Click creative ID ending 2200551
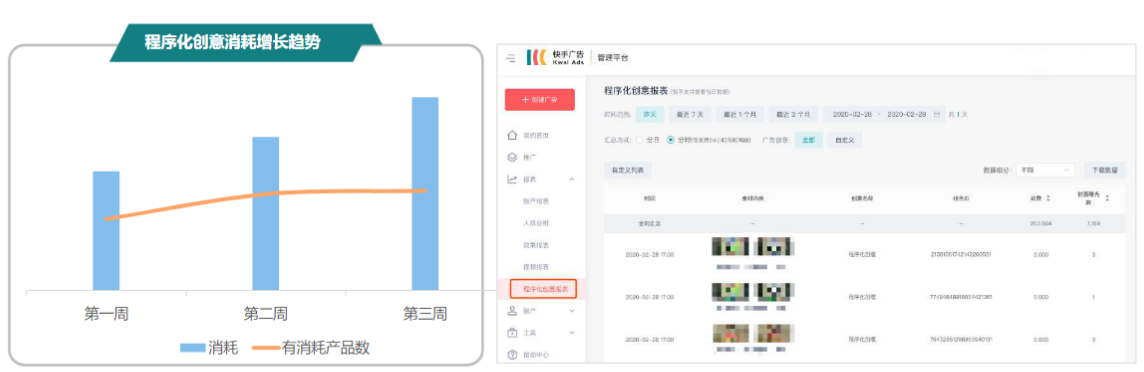This screenshot has height=372, width=1144. [x=961, y=254]
